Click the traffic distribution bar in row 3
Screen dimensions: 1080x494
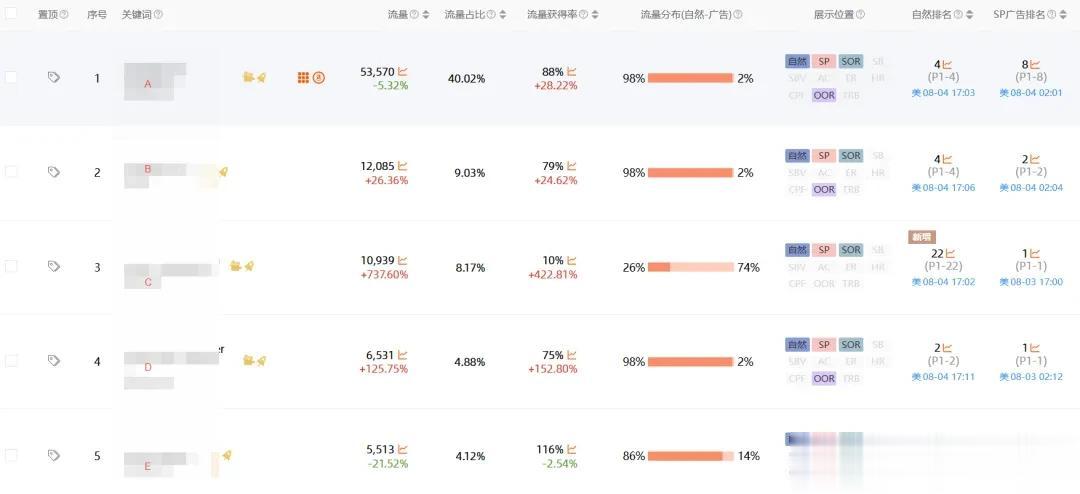click(691, 267)
